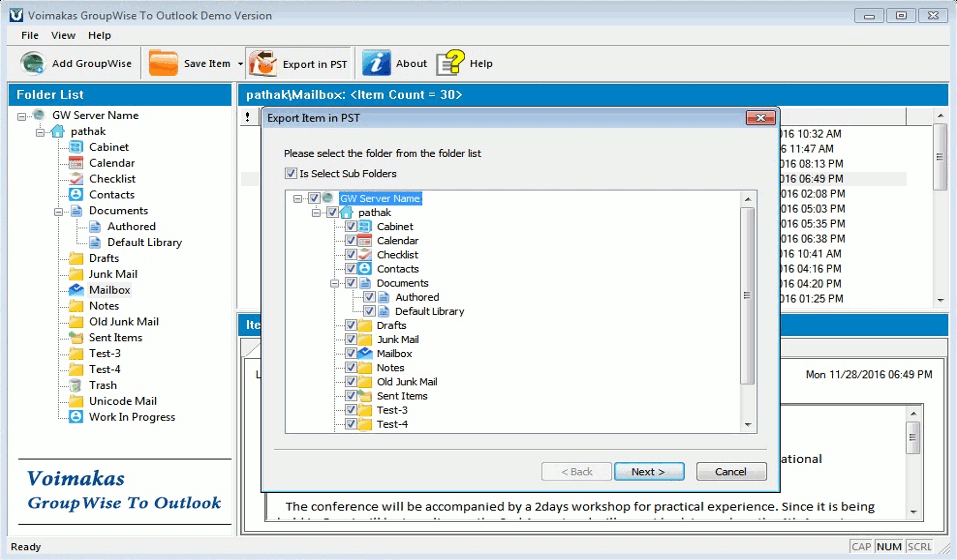Viewport: 957px width, 560px height.
Task: Click the Next button in export dialog
Action: [x=649, y=472]
